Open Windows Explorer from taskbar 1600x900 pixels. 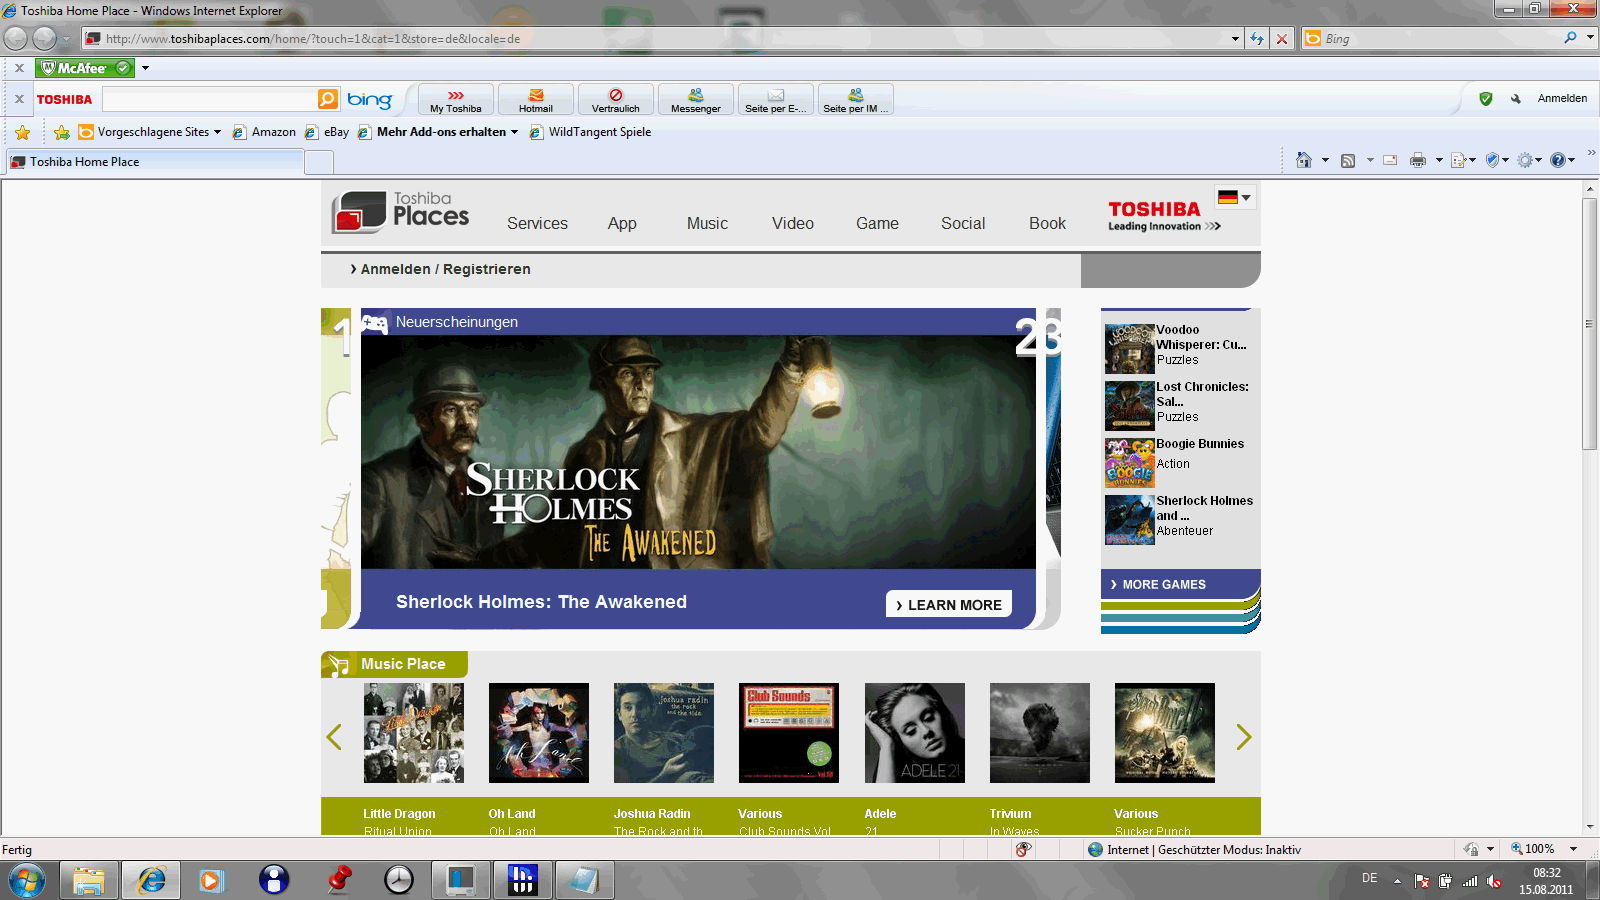click(89, 880)
